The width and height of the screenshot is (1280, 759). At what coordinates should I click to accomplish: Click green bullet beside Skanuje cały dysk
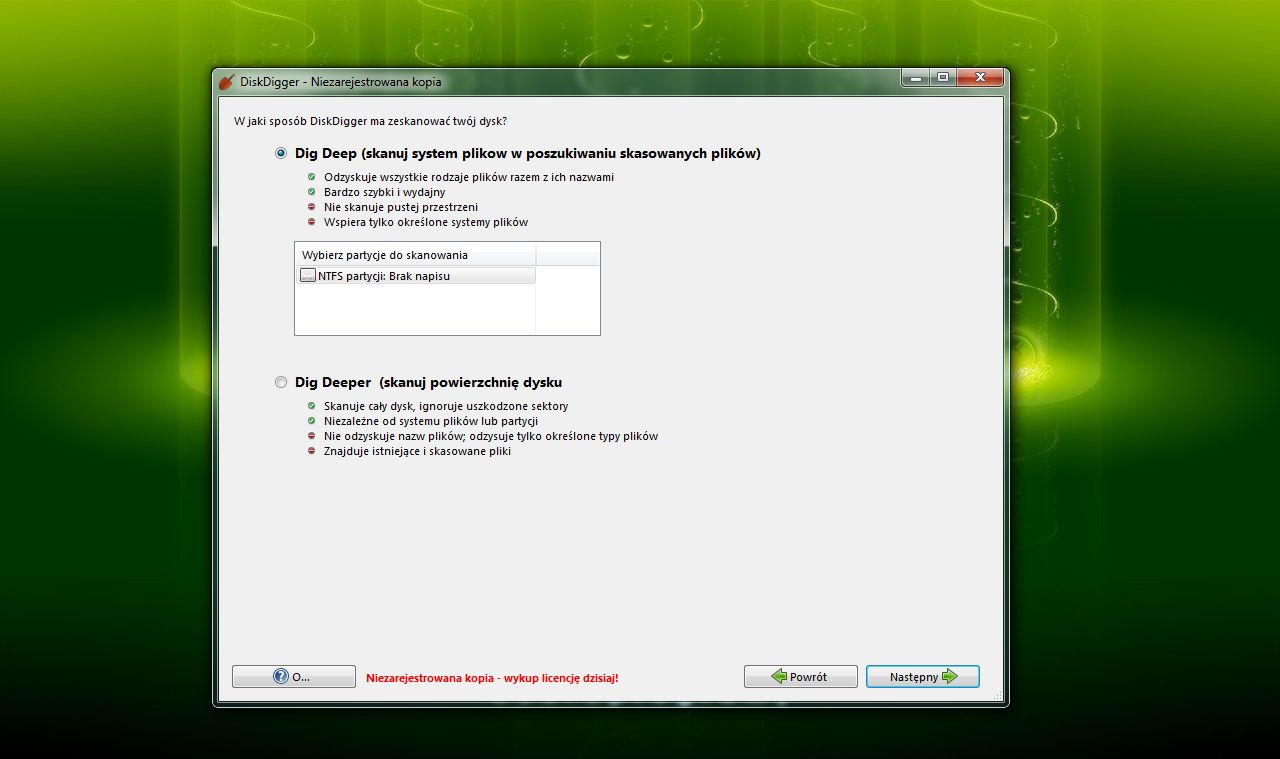(311, 406)
